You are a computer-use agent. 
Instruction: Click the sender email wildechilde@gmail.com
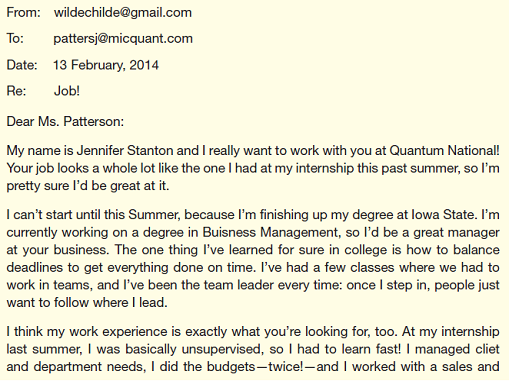point(123,13)
